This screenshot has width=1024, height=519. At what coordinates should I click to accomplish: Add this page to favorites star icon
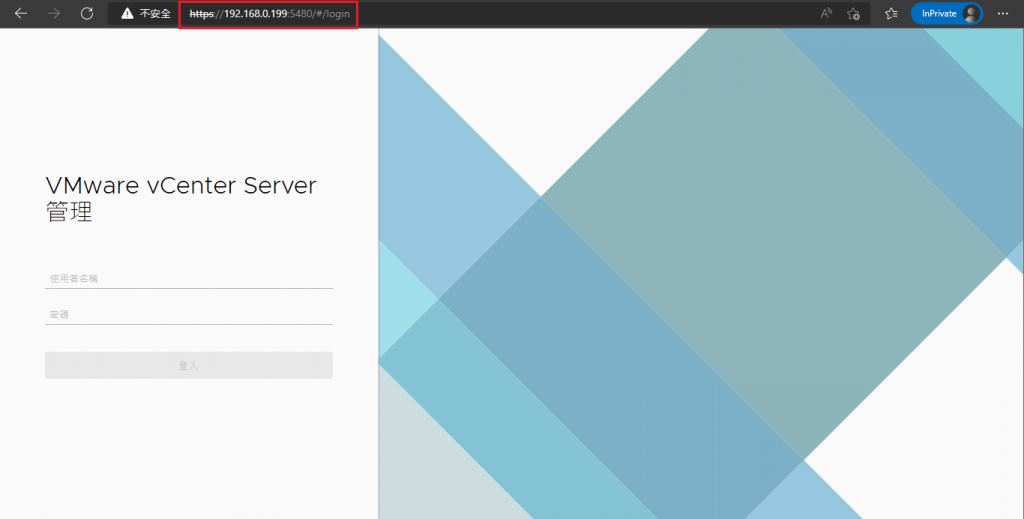(x=853, y=14)
